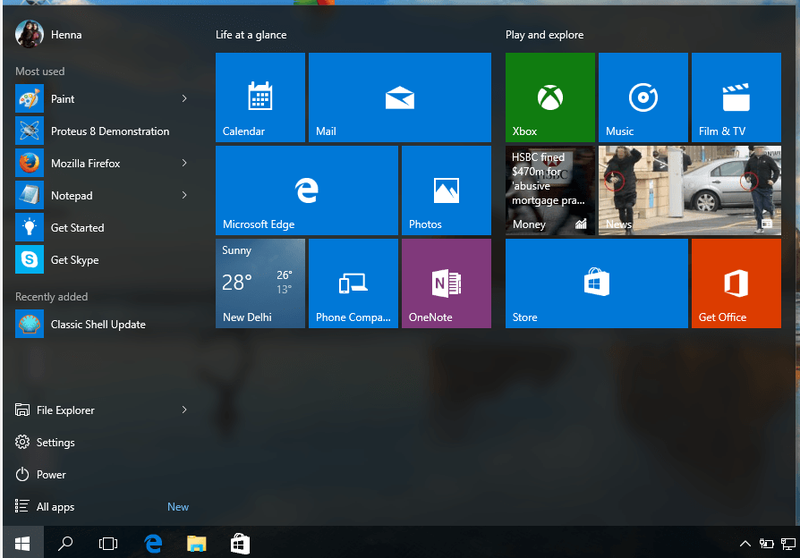Click the New label beside All apps
Image resolution: width=800 pixels, height=558 pixels.
click(178, 506)
